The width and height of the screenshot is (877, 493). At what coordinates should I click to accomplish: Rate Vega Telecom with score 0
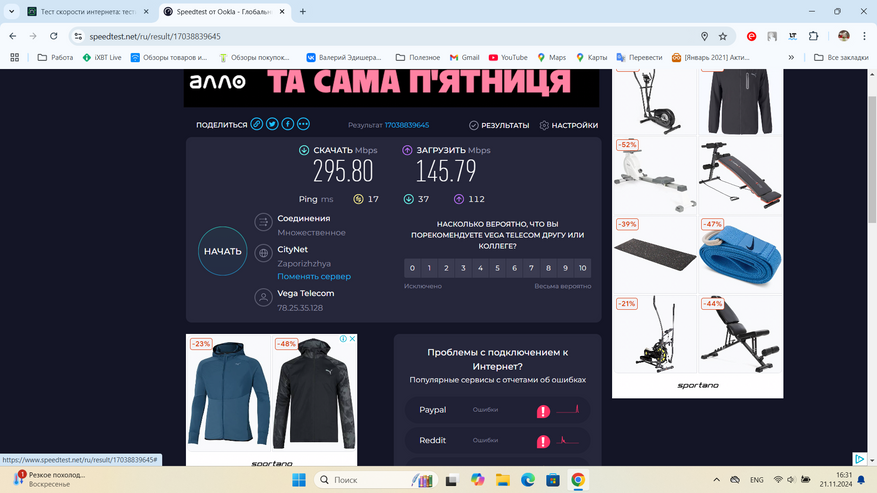(x=412, y=268)
